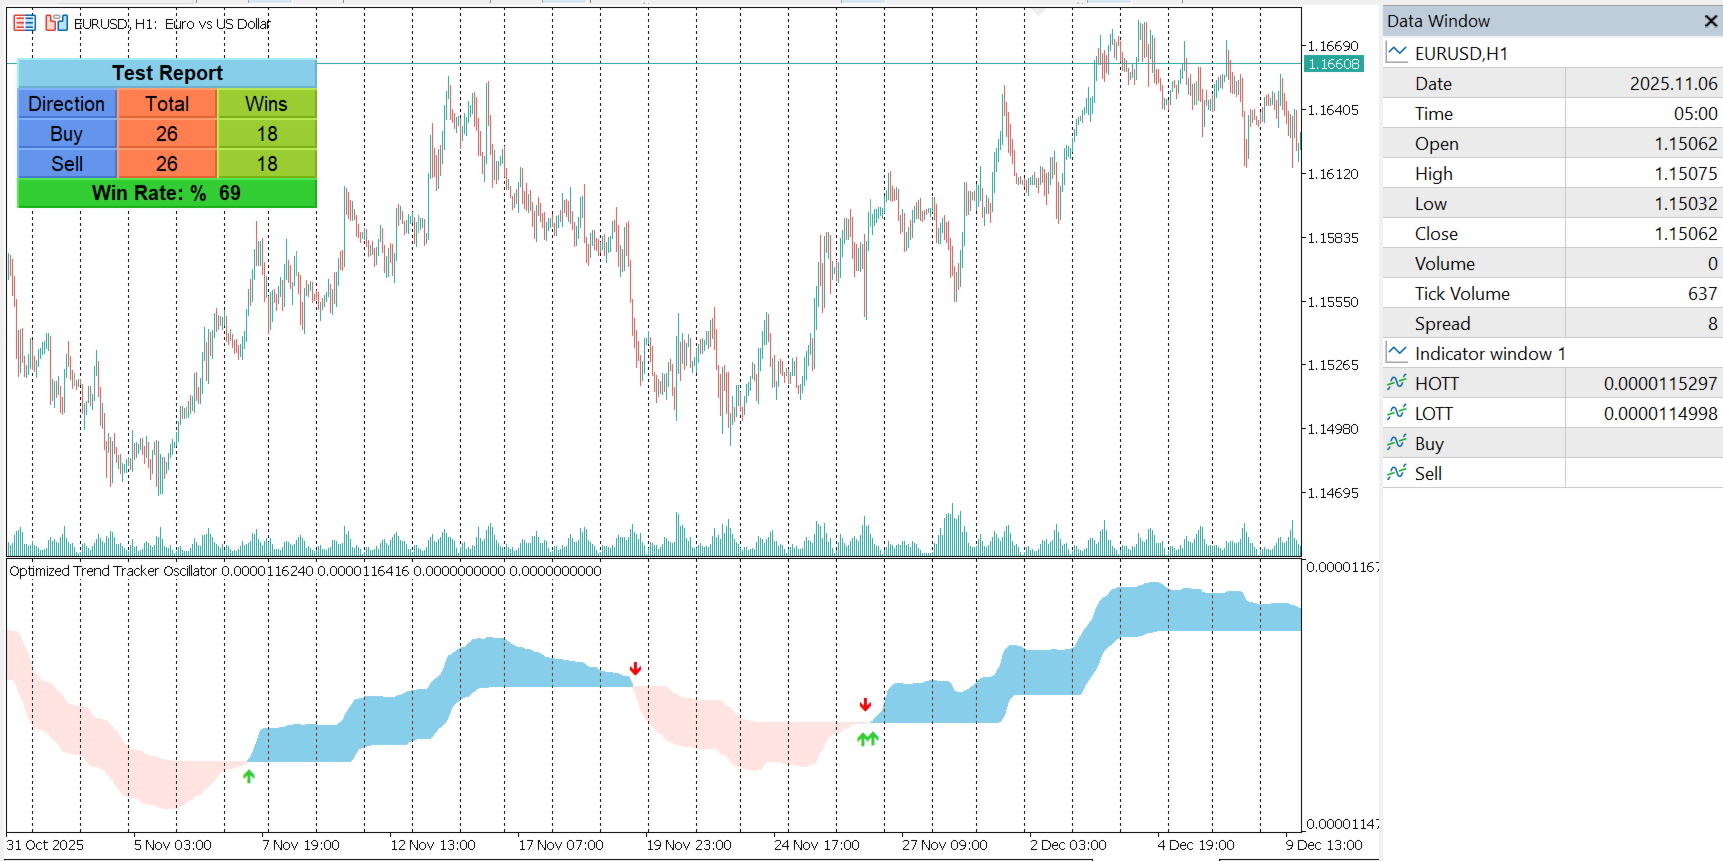Click the EURUSD, H1 chart title text
This screenshot has height=861, width=1723.
click(173, 24)
